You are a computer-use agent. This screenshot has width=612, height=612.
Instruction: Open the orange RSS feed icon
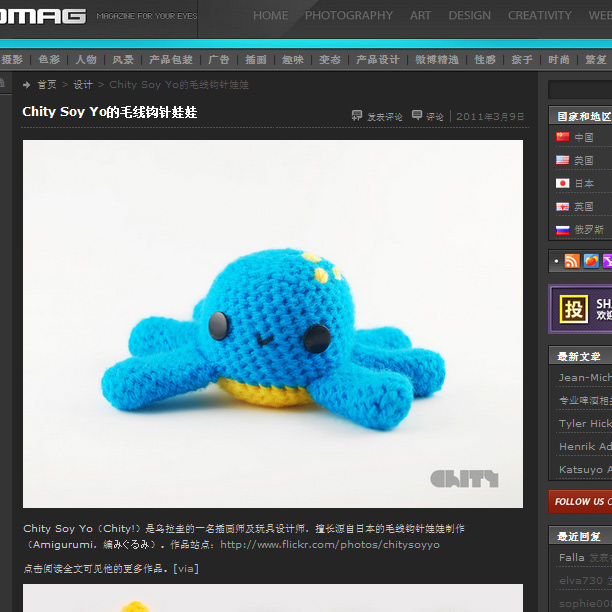[x=572, y=261]
